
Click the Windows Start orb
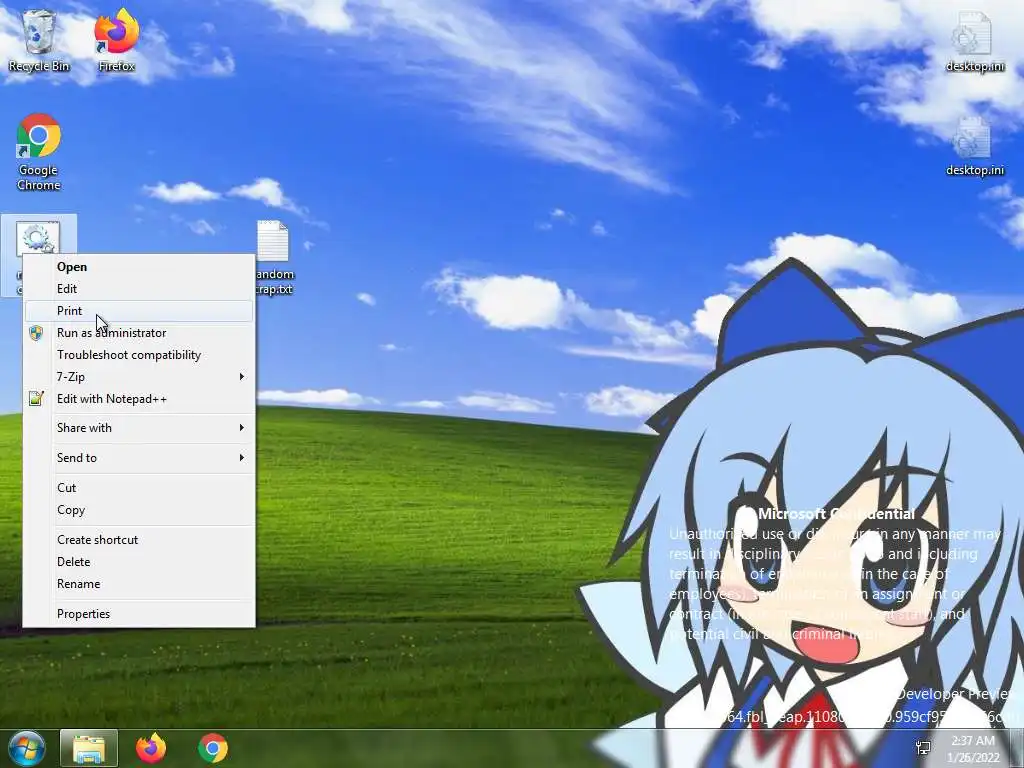click(27, 748)
